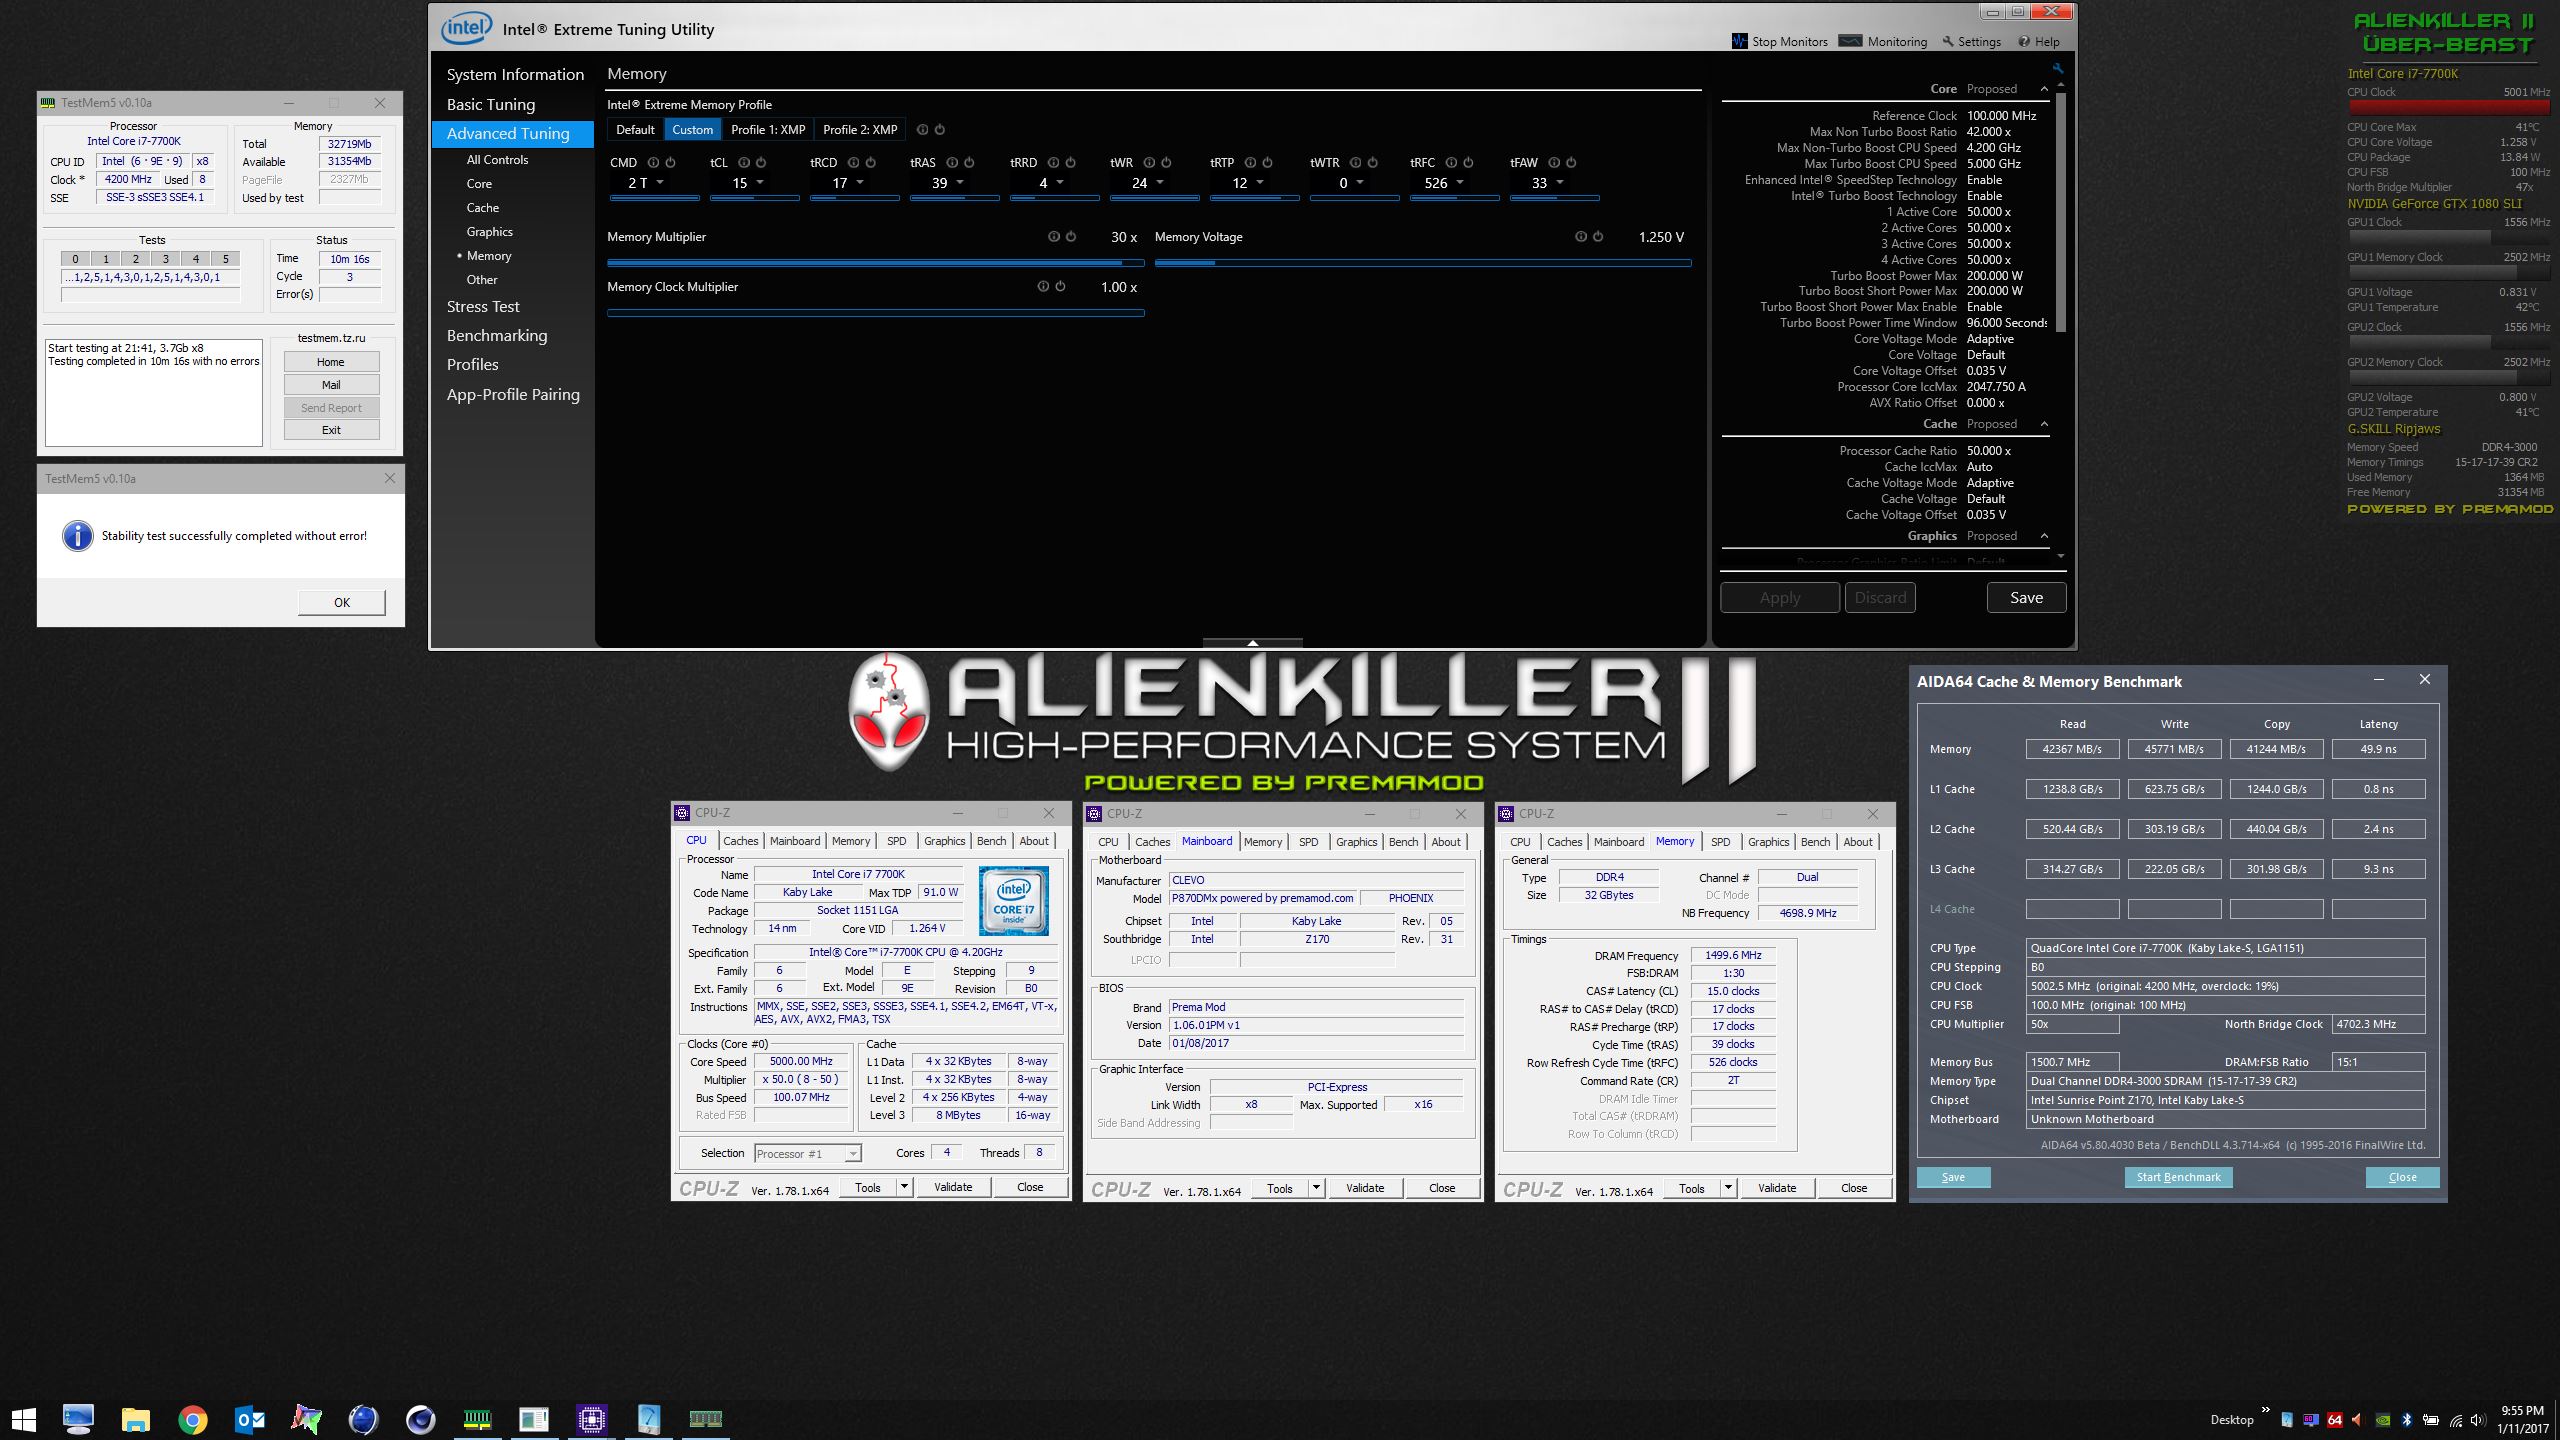Open Monitoring in XTU toolbar
The height and width of the screenshot is (1440, 2560).
pos(1883,42)
